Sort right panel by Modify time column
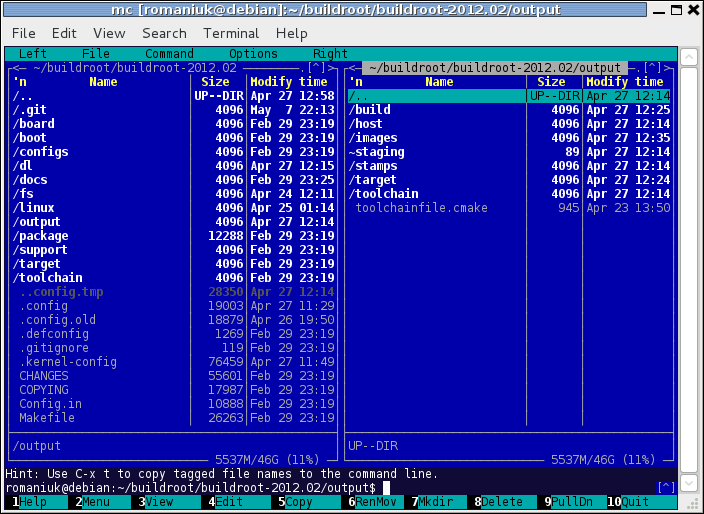The image size is (704, 514). 625,82
